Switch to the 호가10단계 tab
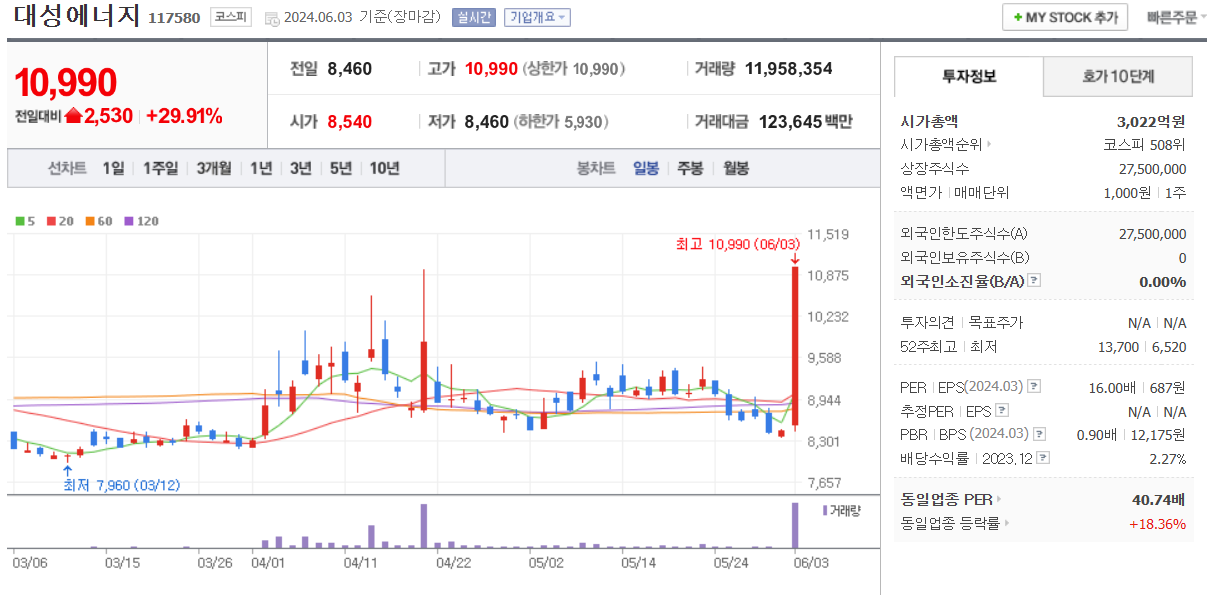The height and width of the screenshot is (595, 1207). pos(1118,76)
